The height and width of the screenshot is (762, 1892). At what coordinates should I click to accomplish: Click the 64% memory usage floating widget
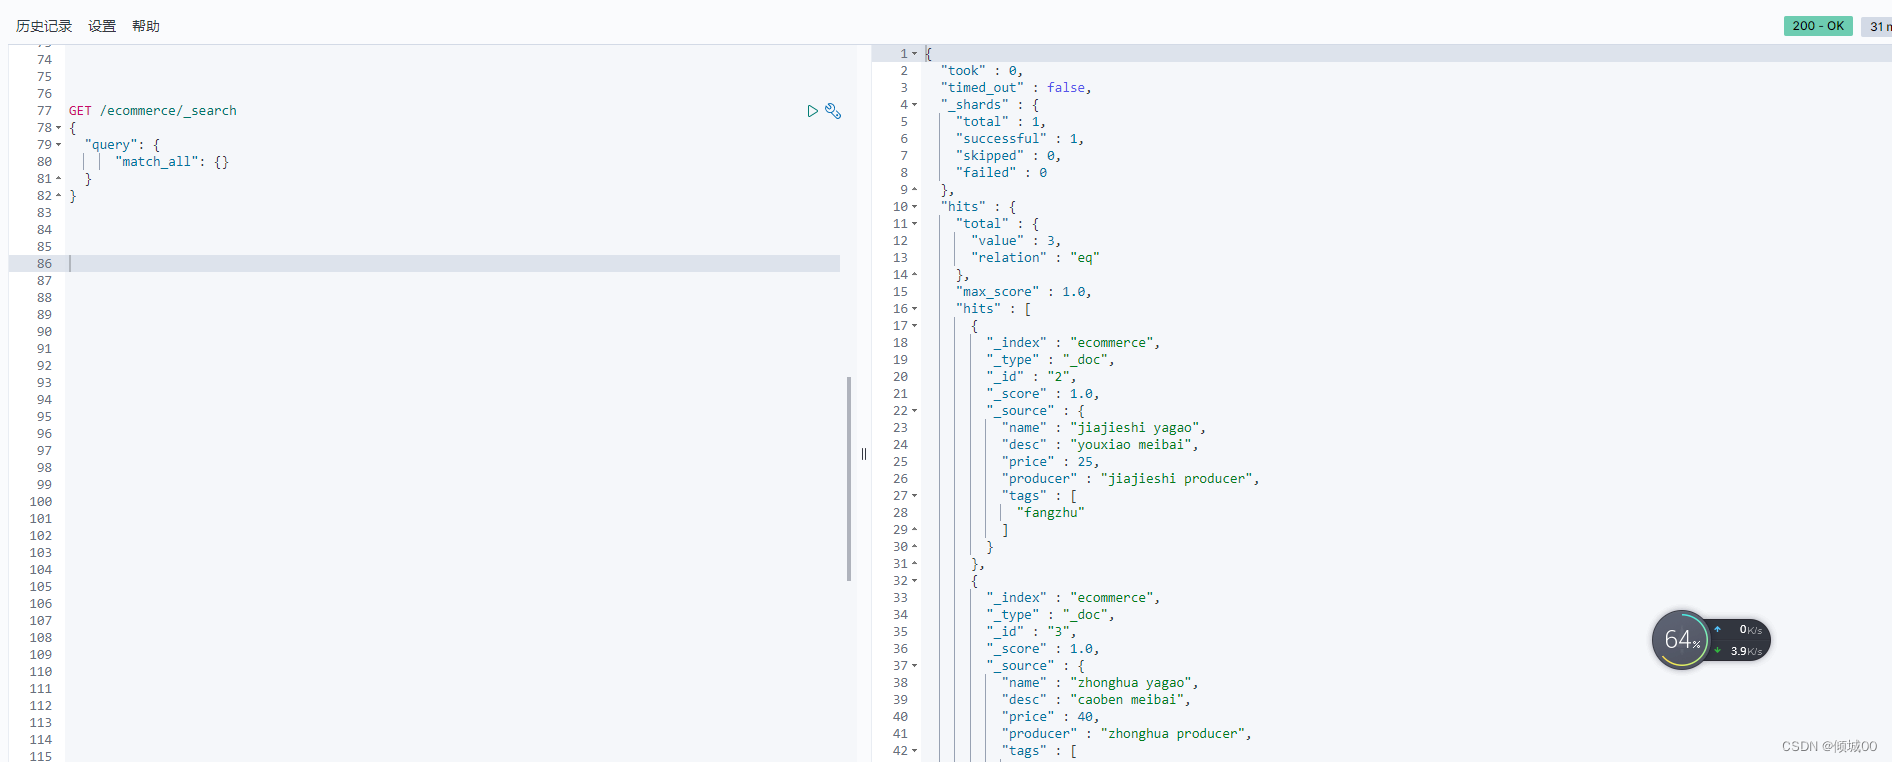[x=1682, y=640]
